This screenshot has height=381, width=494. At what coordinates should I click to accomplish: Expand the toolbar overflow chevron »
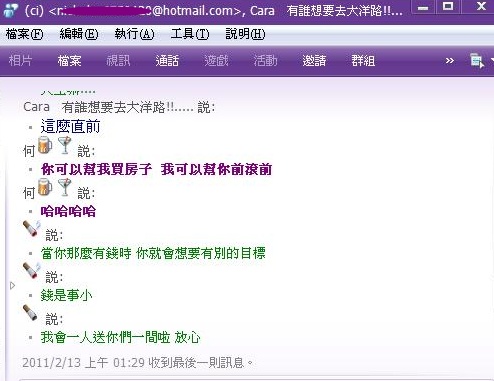(450, 61)
